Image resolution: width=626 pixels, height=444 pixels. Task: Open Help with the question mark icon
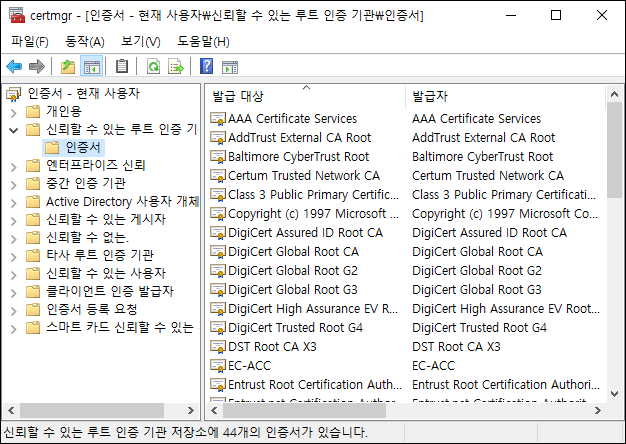[x=206, y=66]
